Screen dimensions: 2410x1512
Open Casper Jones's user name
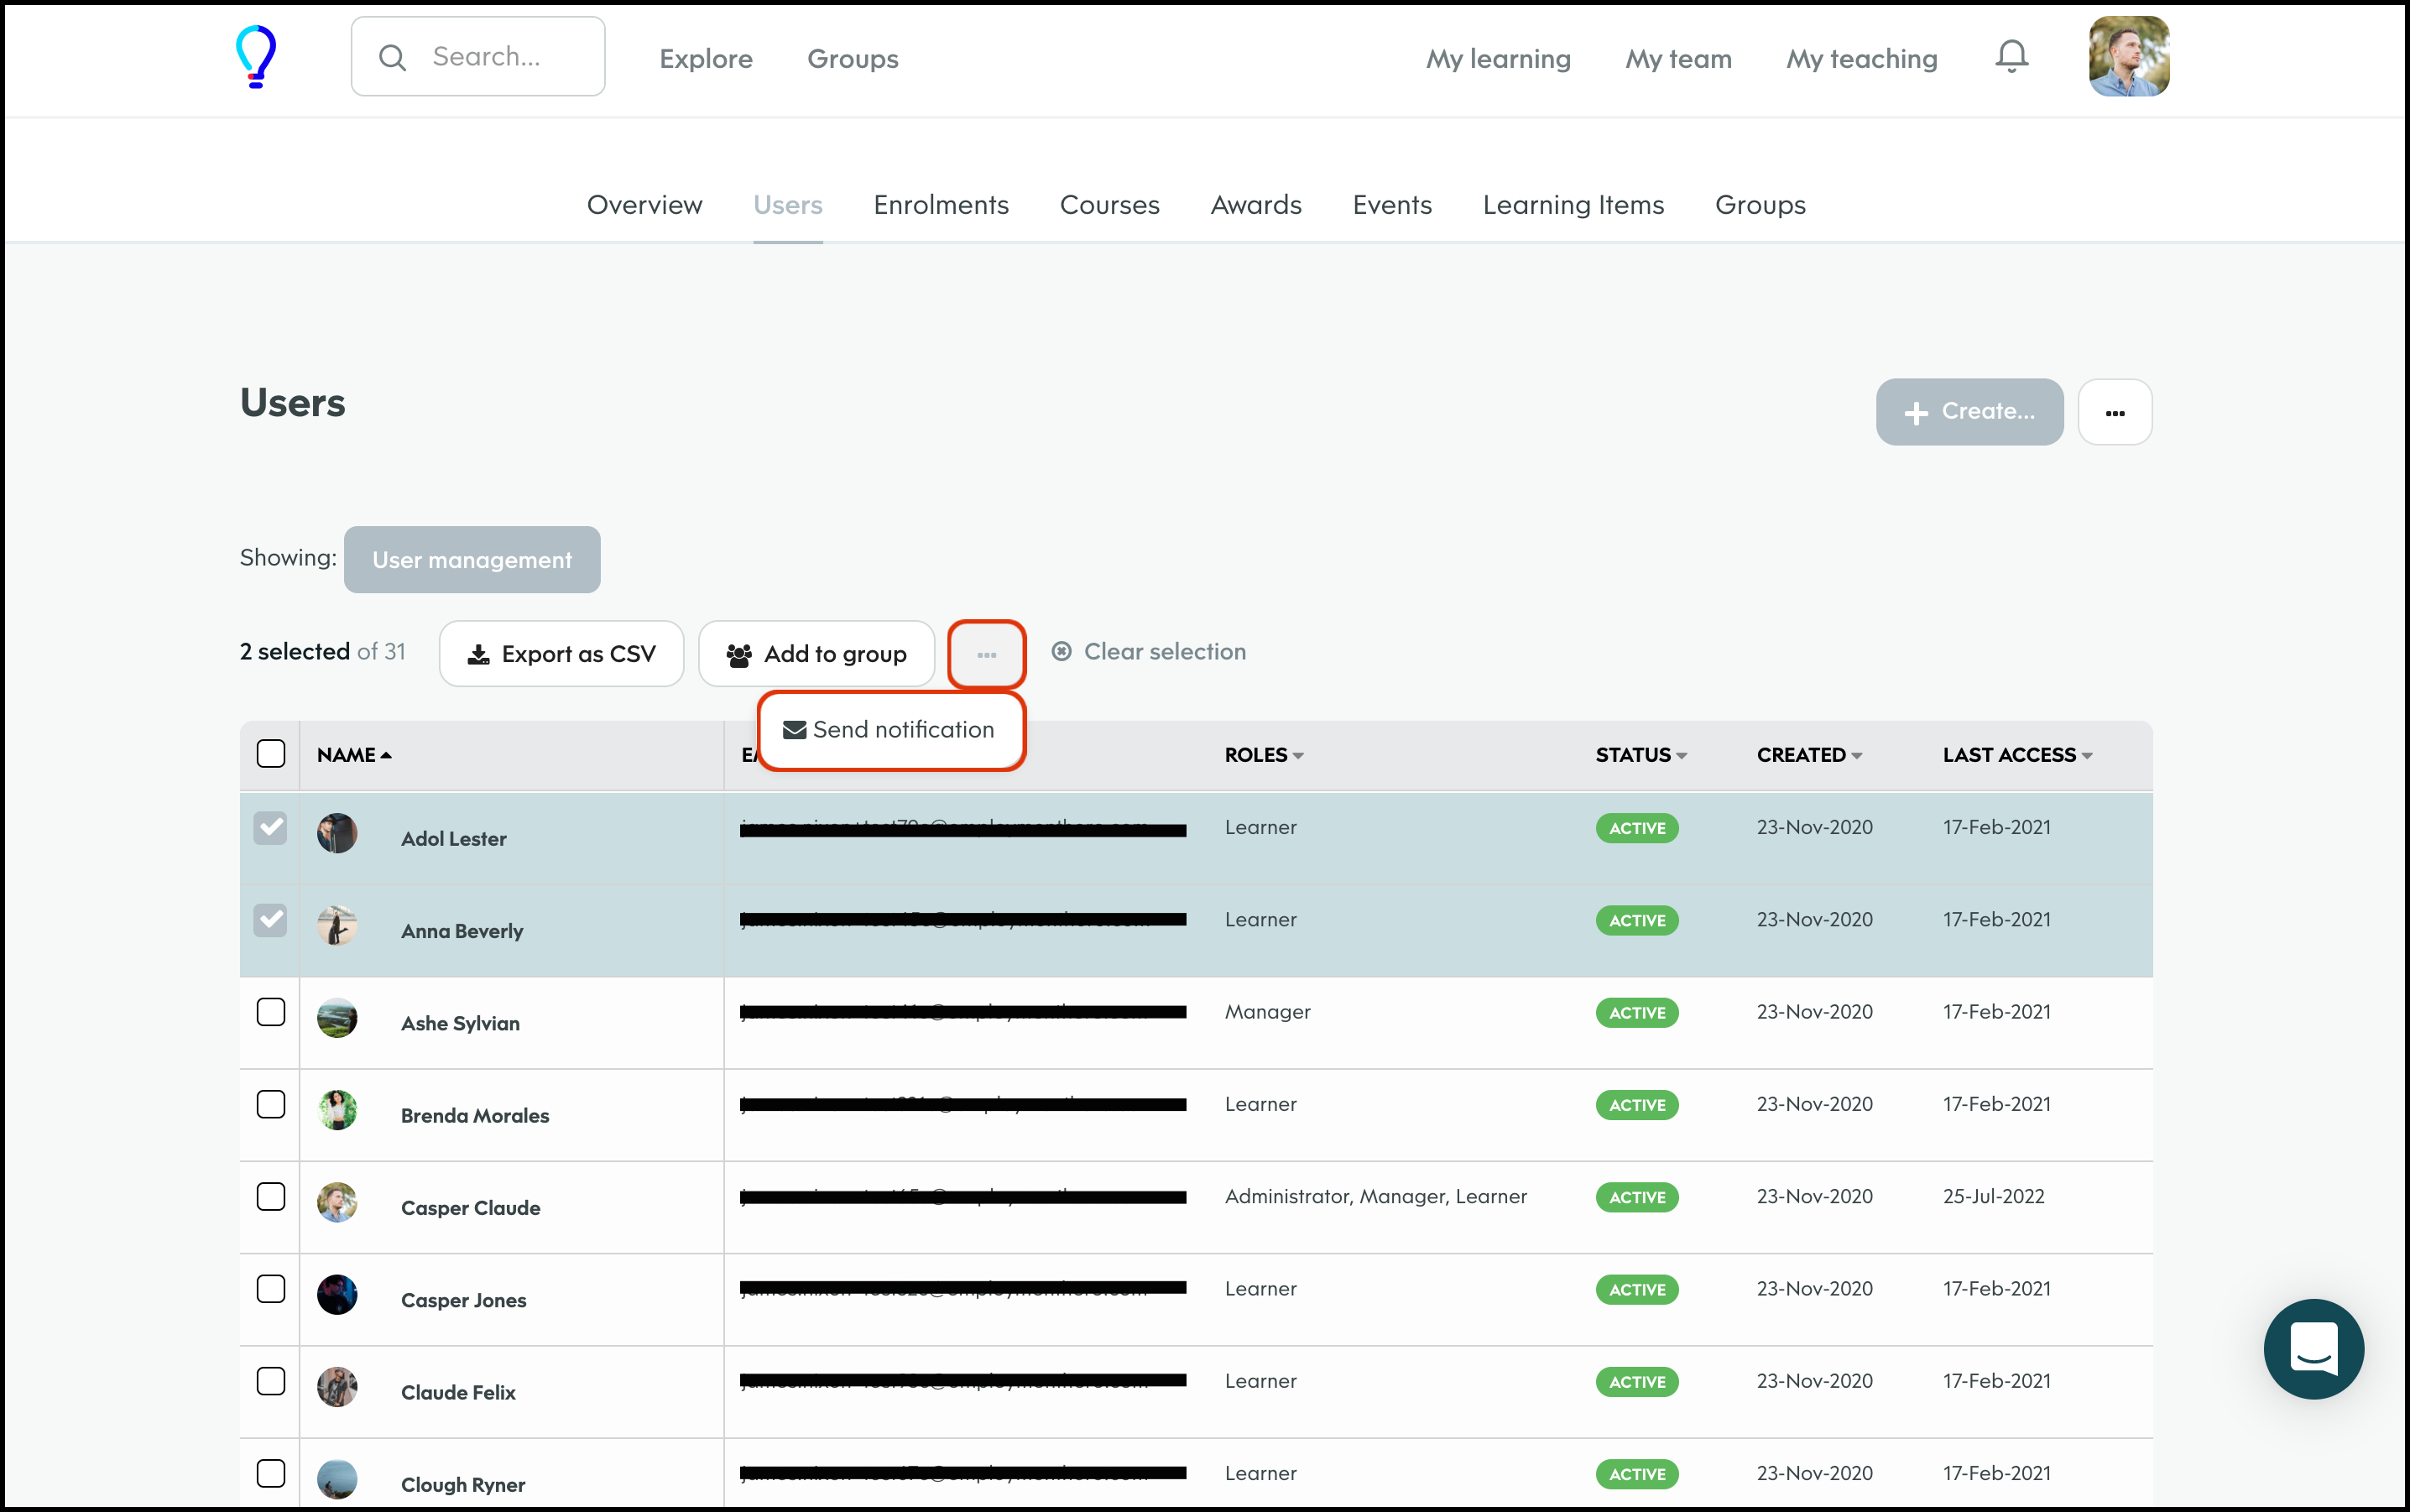click(x=463, y=1300)
